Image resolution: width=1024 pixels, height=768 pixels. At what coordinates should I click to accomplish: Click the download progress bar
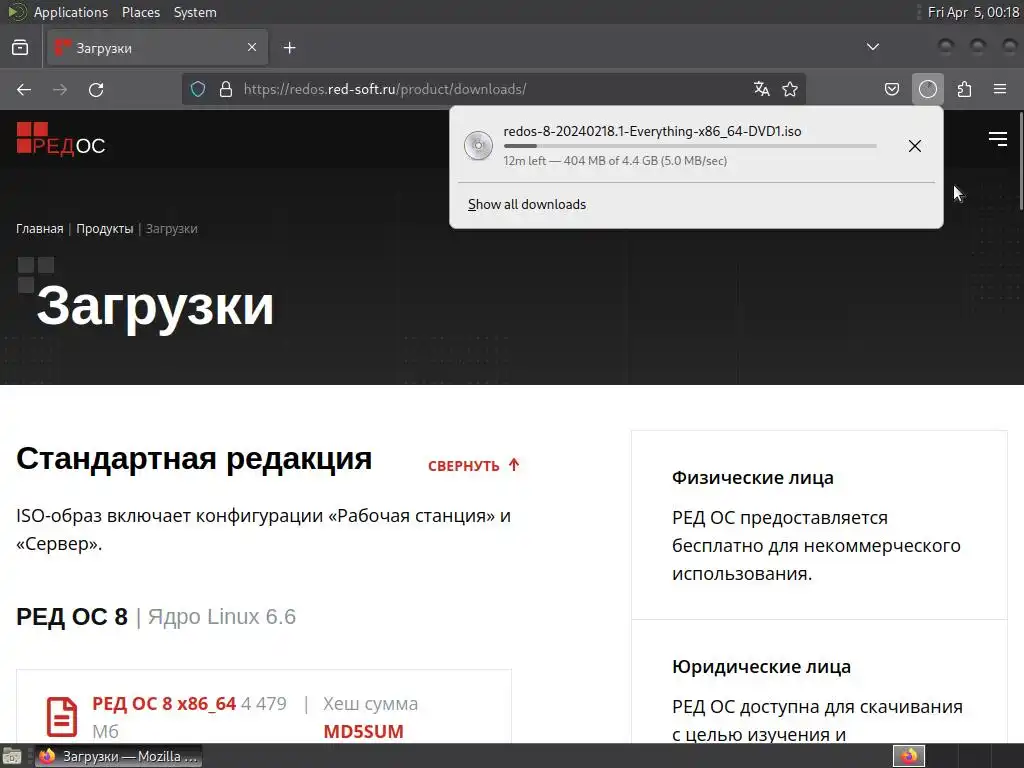tap(690, 146)
